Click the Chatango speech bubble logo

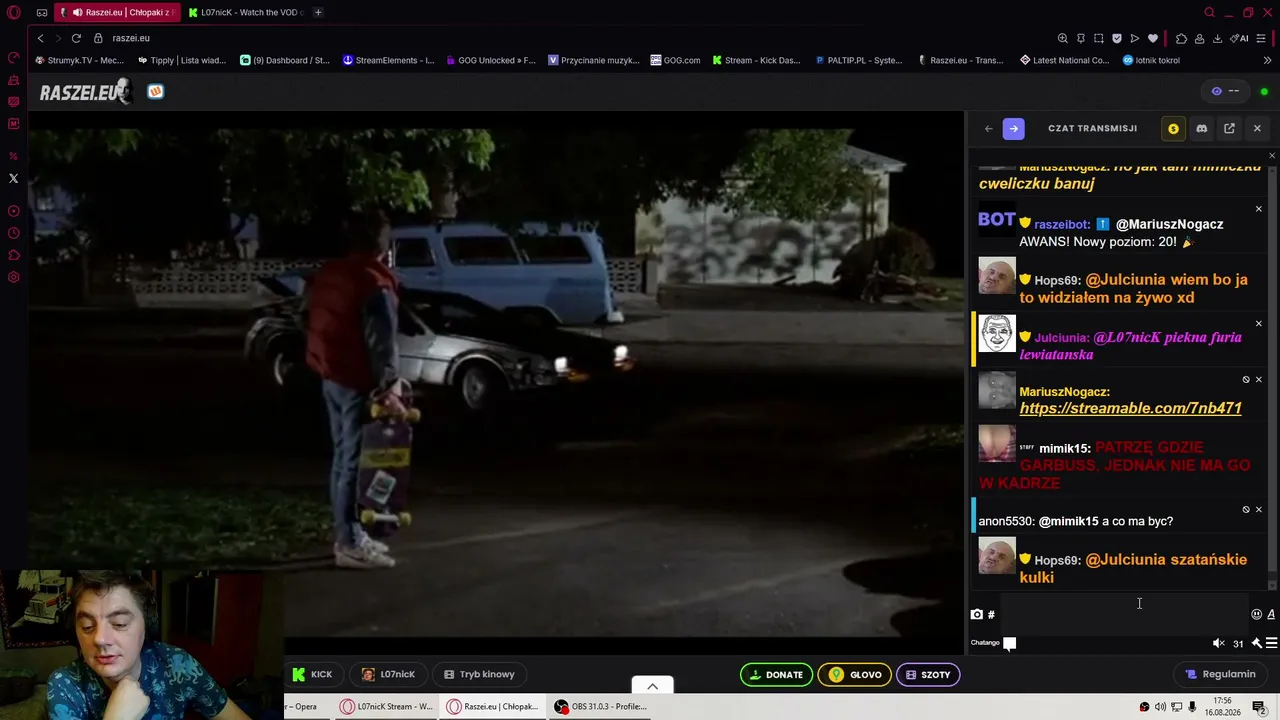click(x=1010, y=643)
